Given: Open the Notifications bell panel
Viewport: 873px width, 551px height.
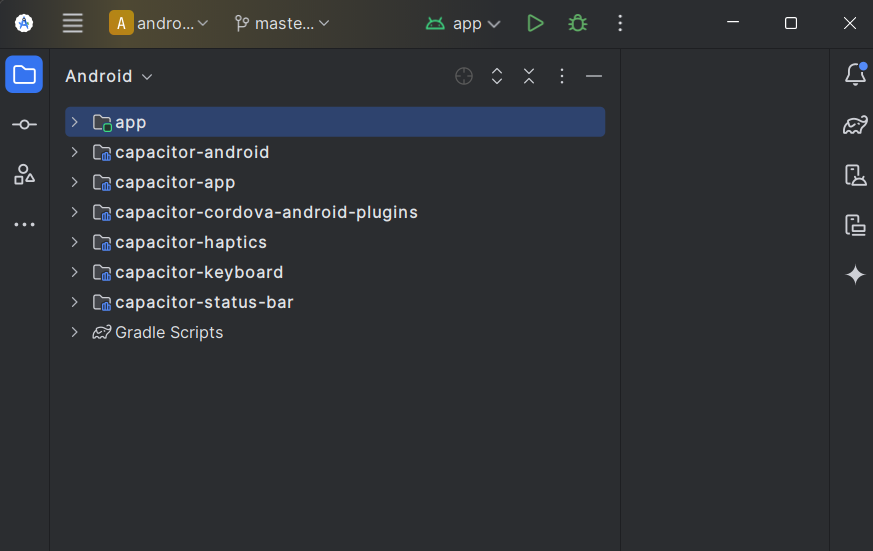Looking at the screenshot, I should (x=855, y=74).
